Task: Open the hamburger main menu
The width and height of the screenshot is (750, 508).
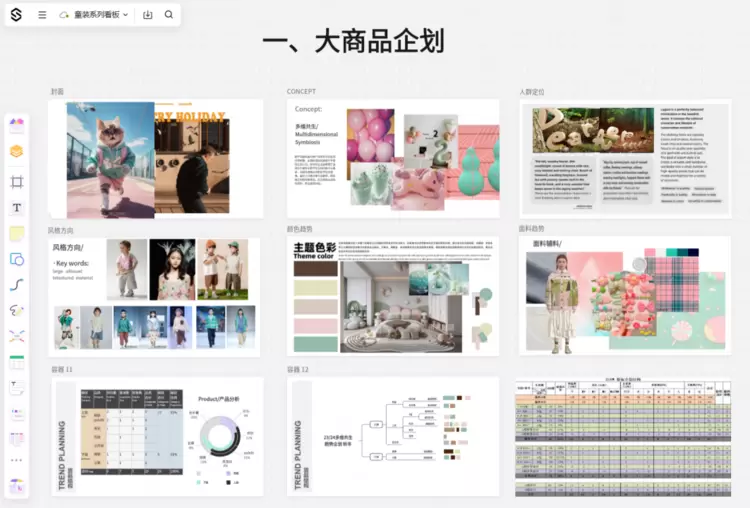Action: [42, 15]
